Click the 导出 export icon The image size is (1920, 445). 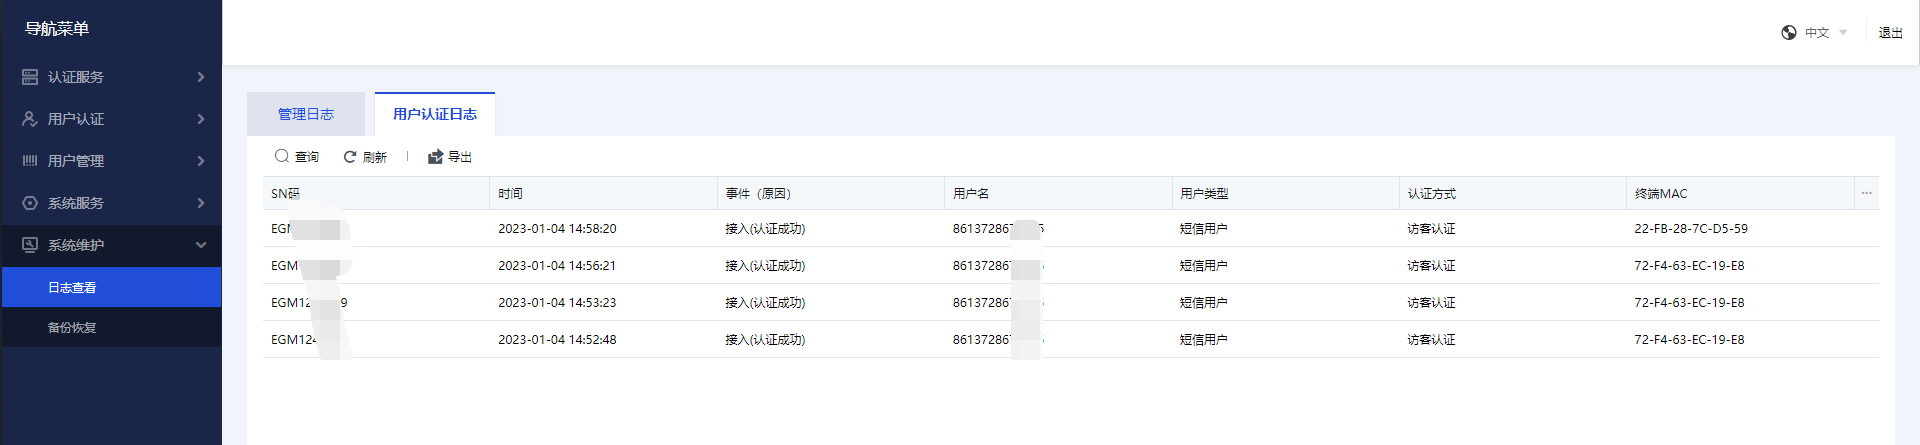coord(435,157)
